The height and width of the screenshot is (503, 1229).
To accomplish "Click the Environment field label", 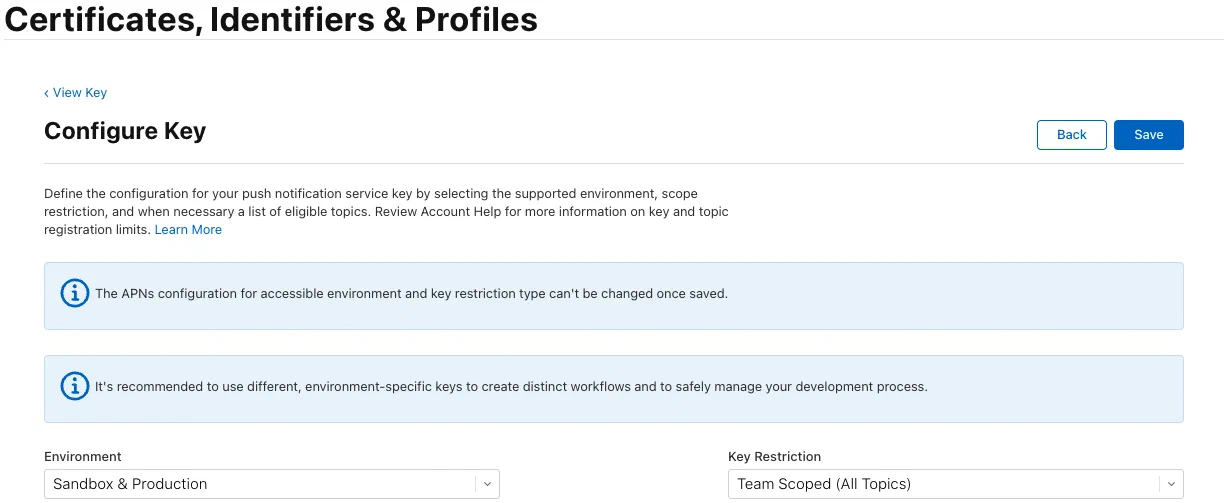I will coord(83,457).
